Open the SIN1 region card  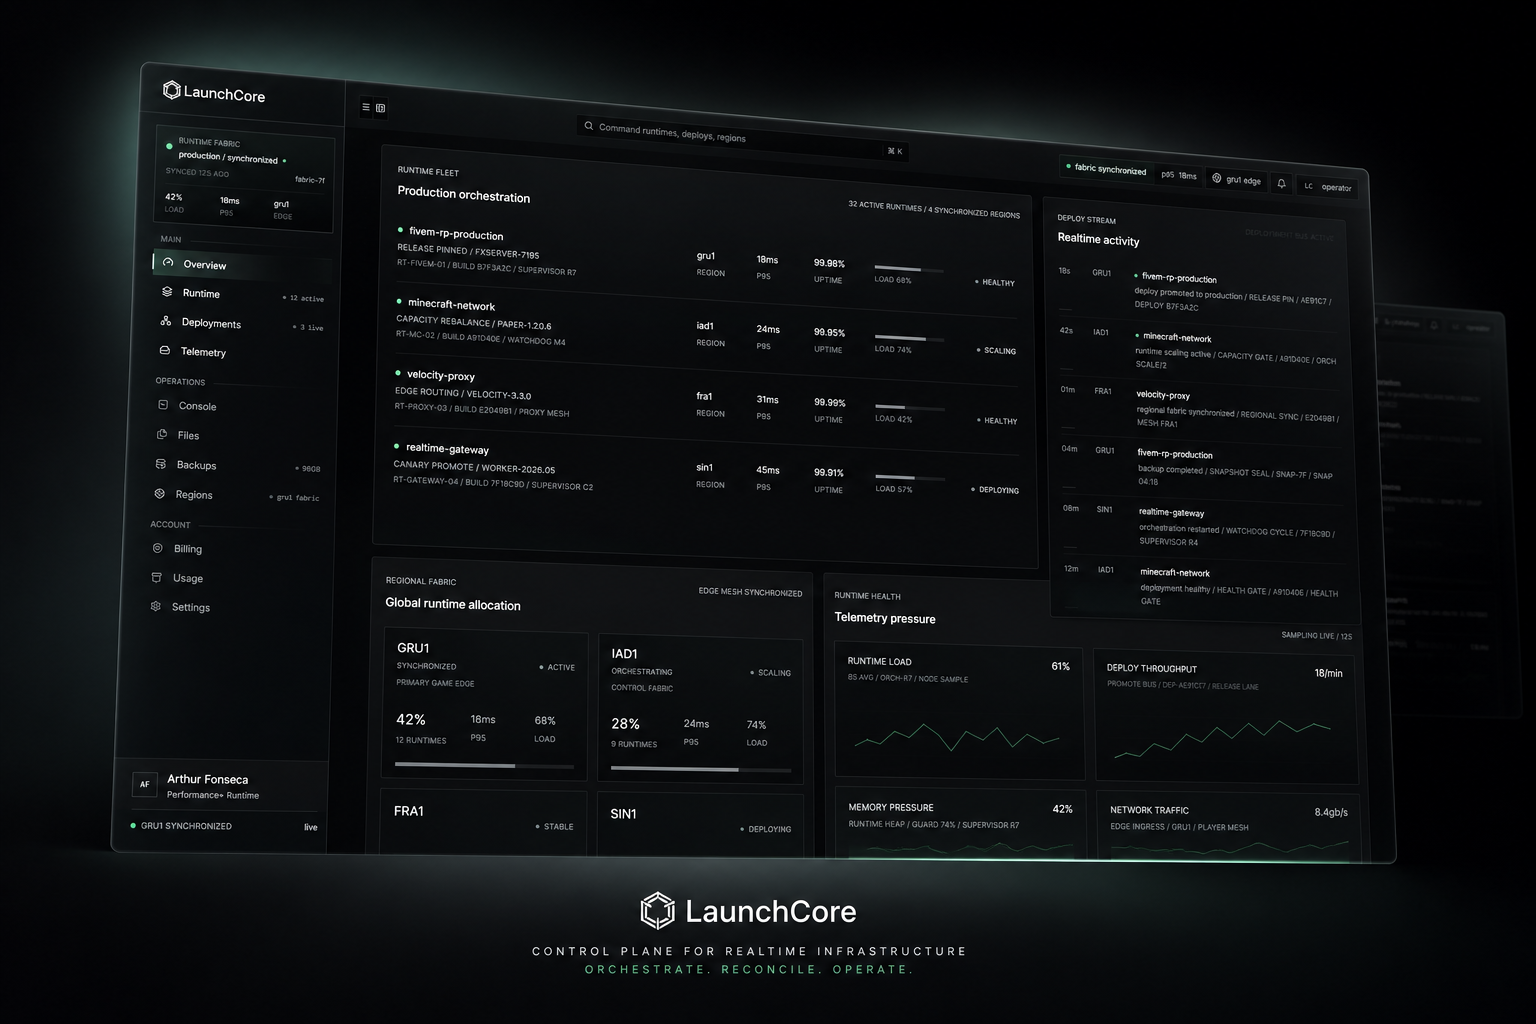tap(700, 824)
